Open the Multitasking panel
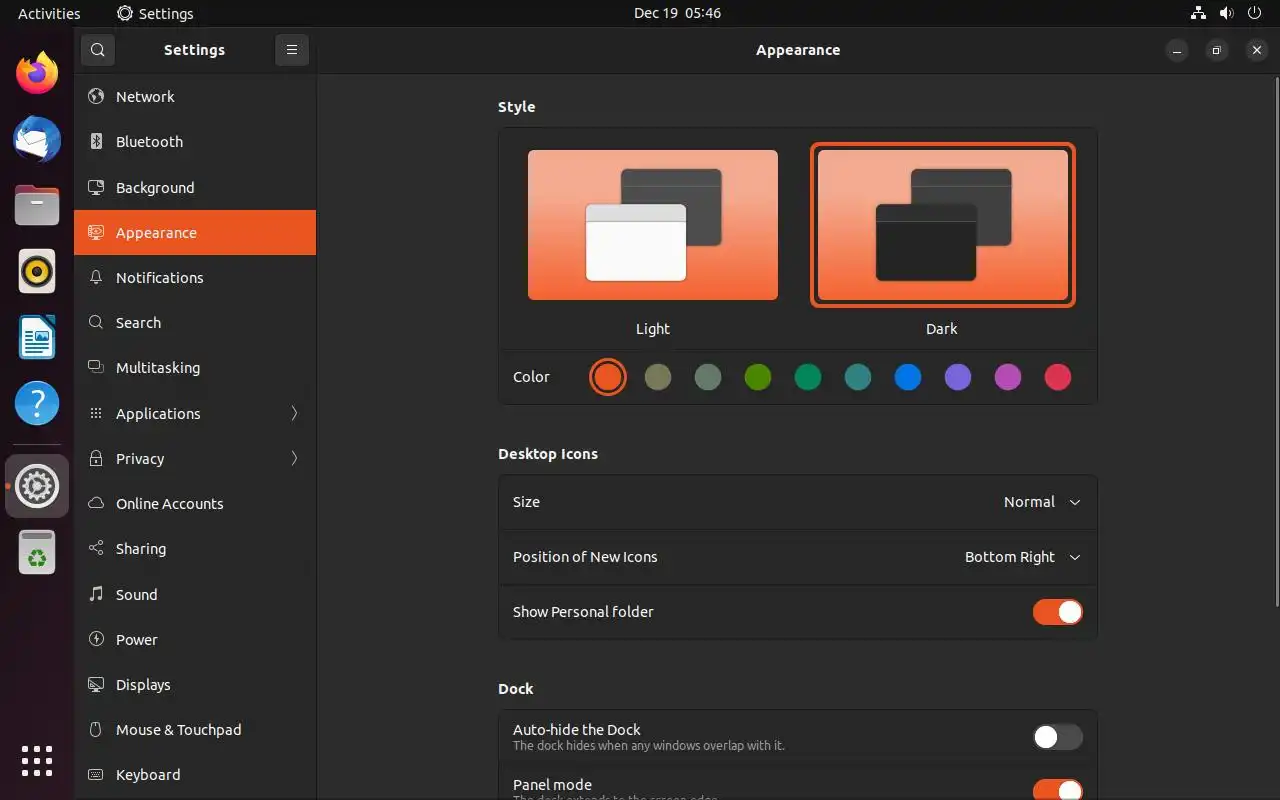The width and height of the screenshot is (1280, 800). pyautogui.click(x=195, y=367)
